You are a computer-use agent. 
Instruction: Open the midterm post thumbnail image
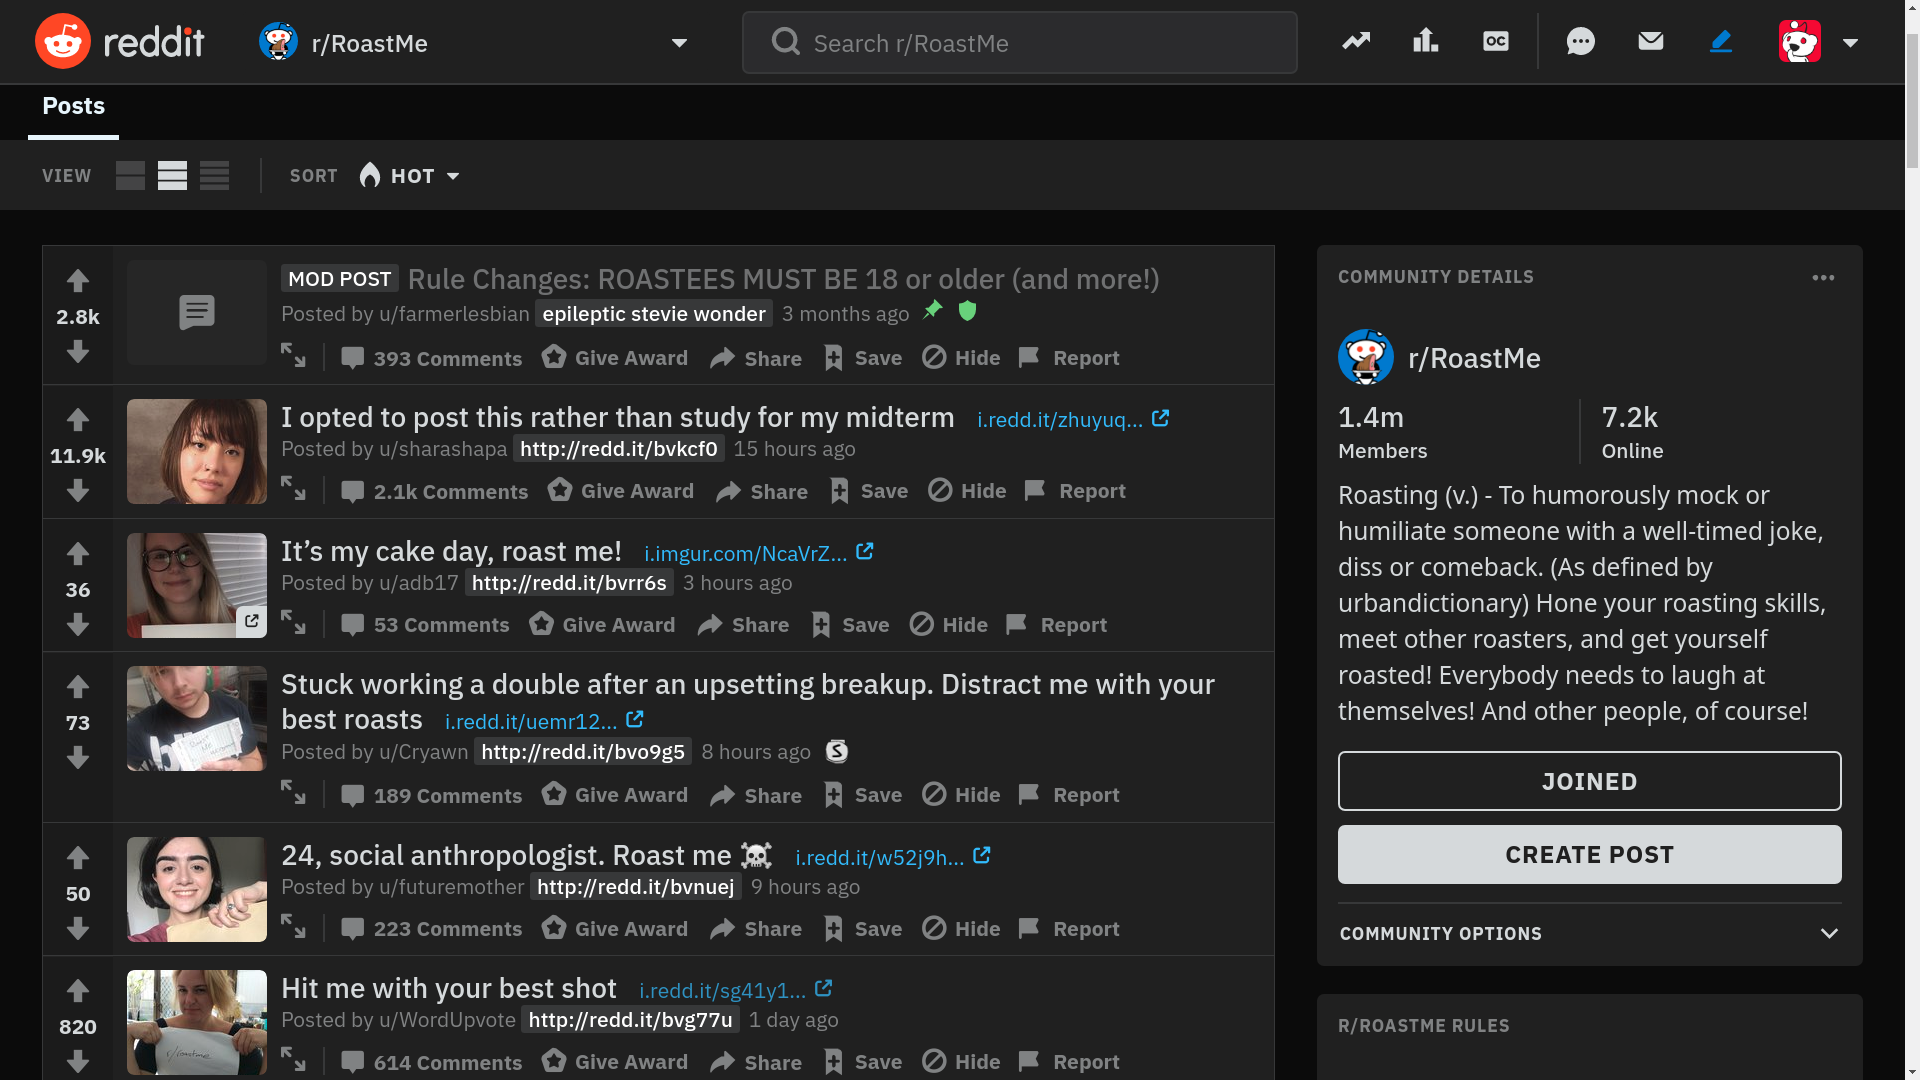[197, 452]
